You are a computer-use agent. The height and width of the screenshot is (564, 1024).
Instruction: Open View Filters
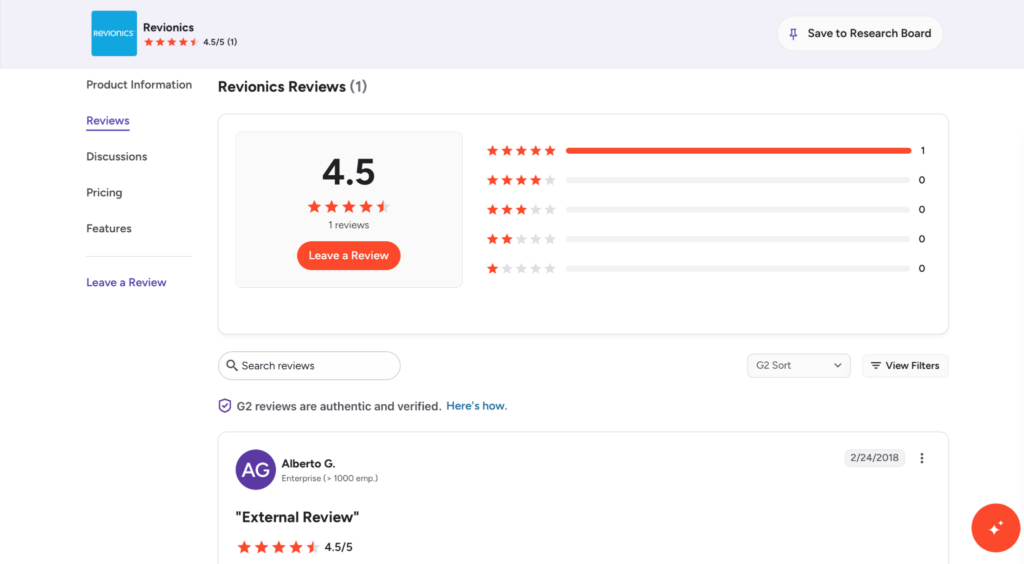[x=905, y=366]
